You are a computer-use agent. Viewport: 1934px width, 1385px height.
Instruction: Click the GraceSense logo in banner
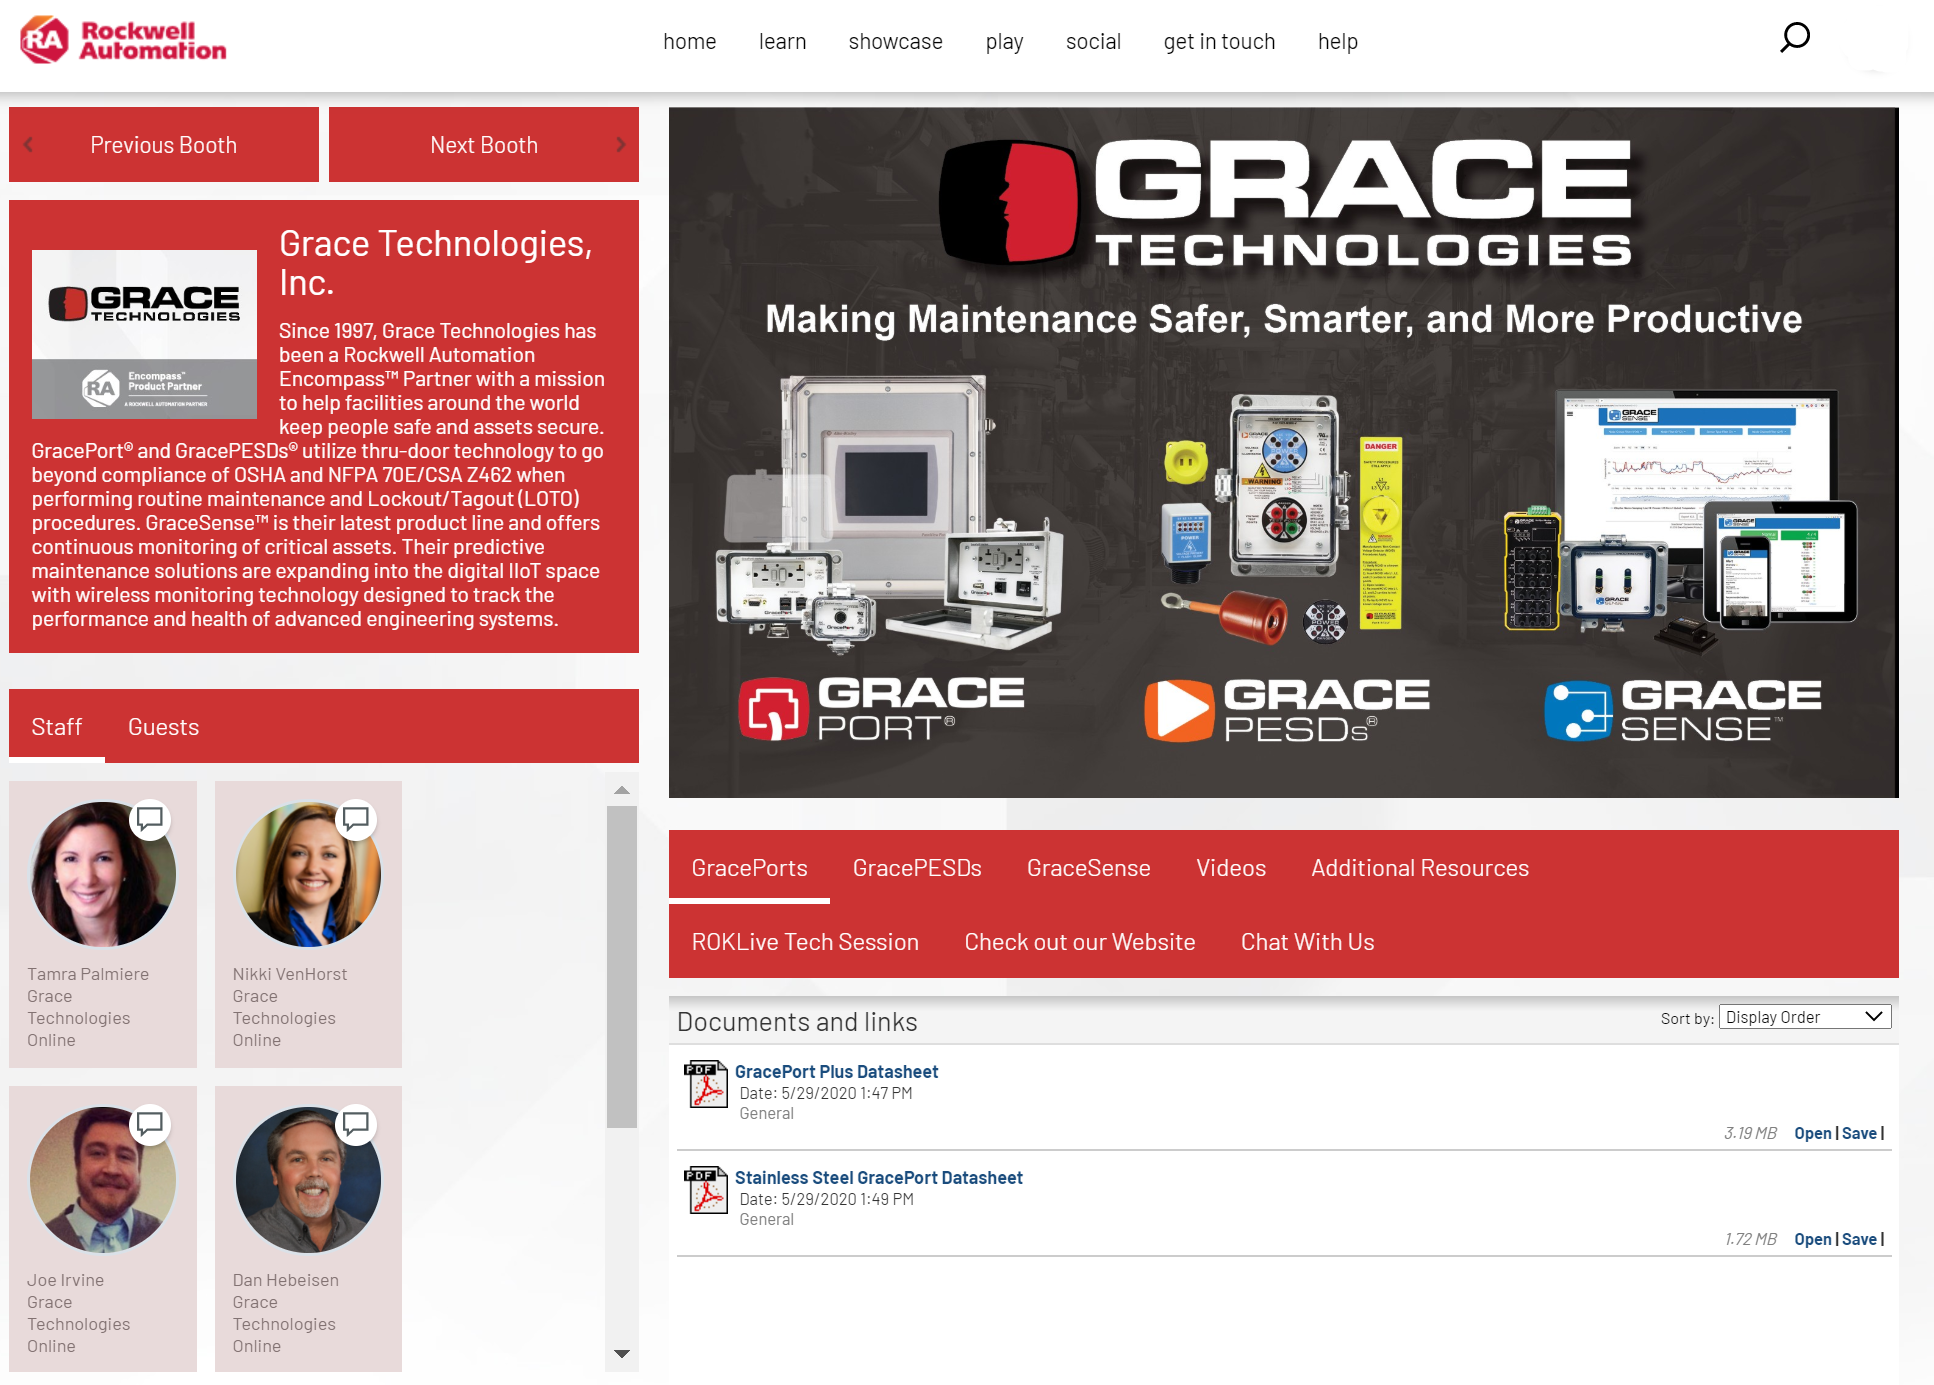click(x=1683, y=709)
